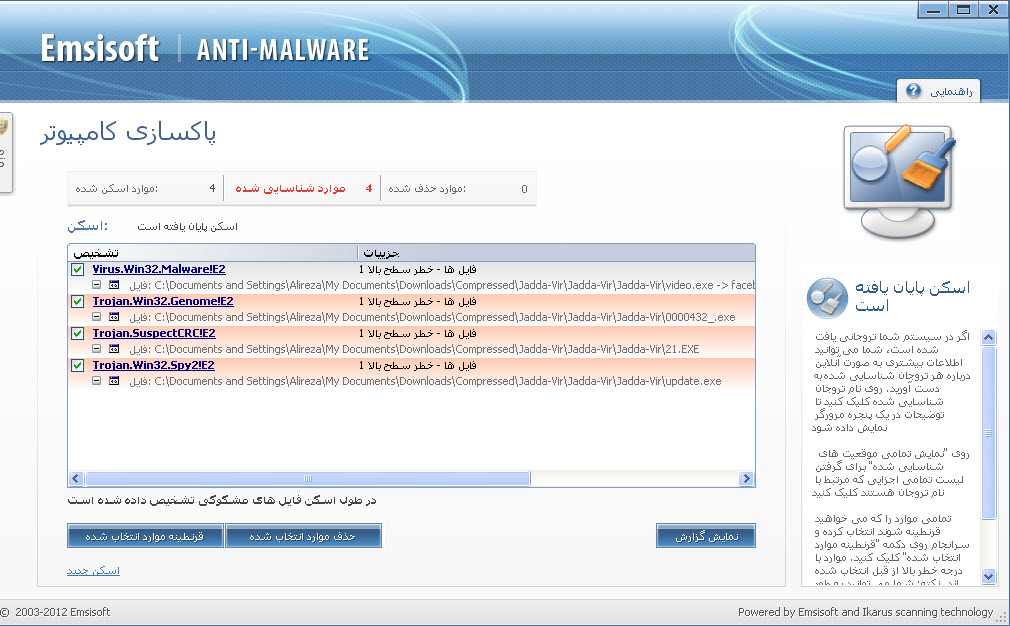Viewport: 1010px width, 626px height.
Task: Click the shield icon on left side tab
Action: [3, 128]
